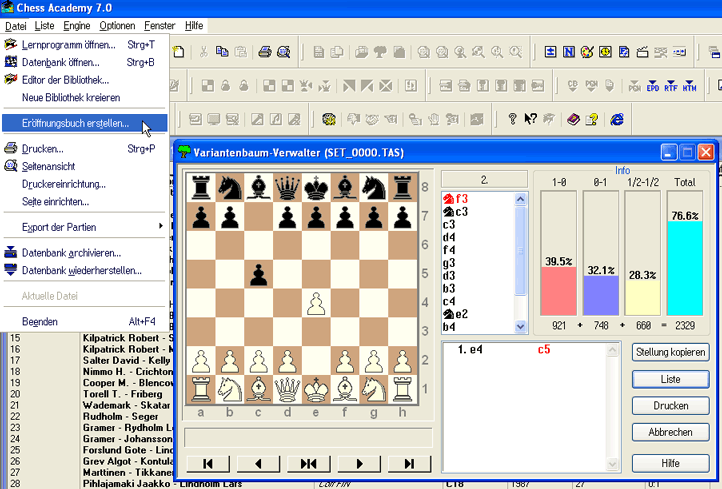
Task: Click the move list scroll up arrow
Action: coord(520,199)
